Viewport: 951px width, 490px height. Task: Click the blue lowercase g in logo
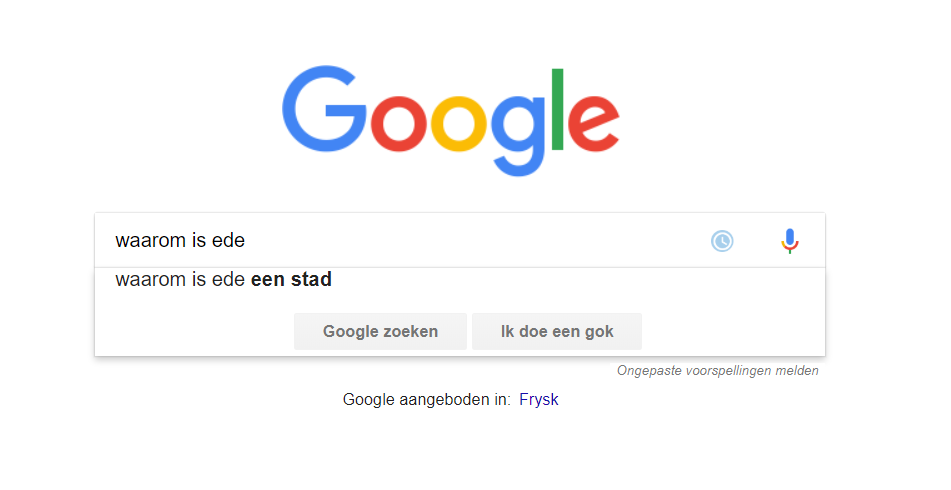[x=518, y=136]
